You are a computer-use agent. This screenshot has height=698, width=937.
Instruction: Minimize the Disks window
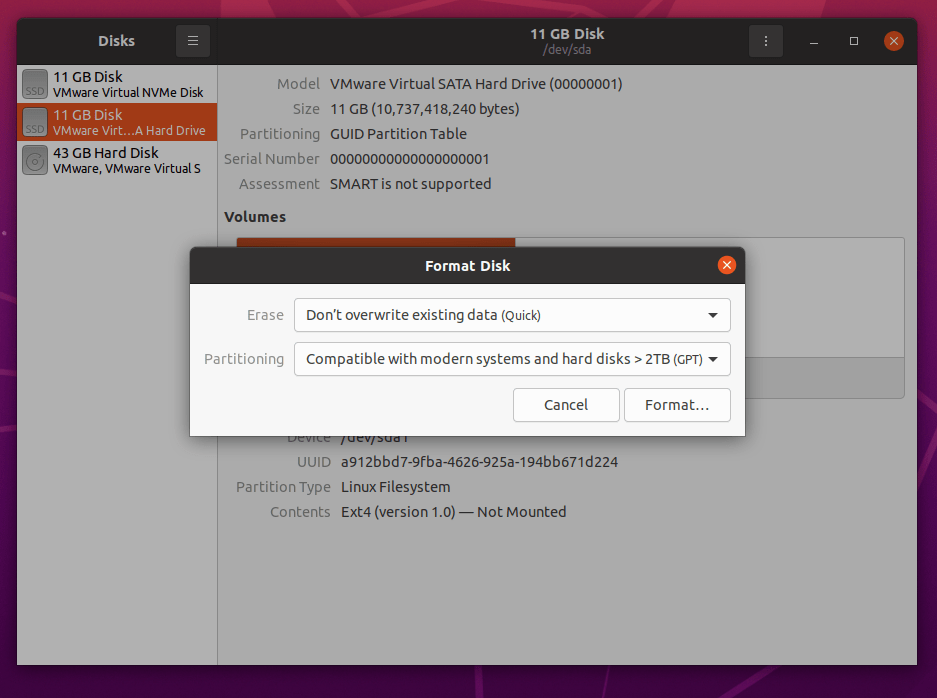click(x=813, y=41)
